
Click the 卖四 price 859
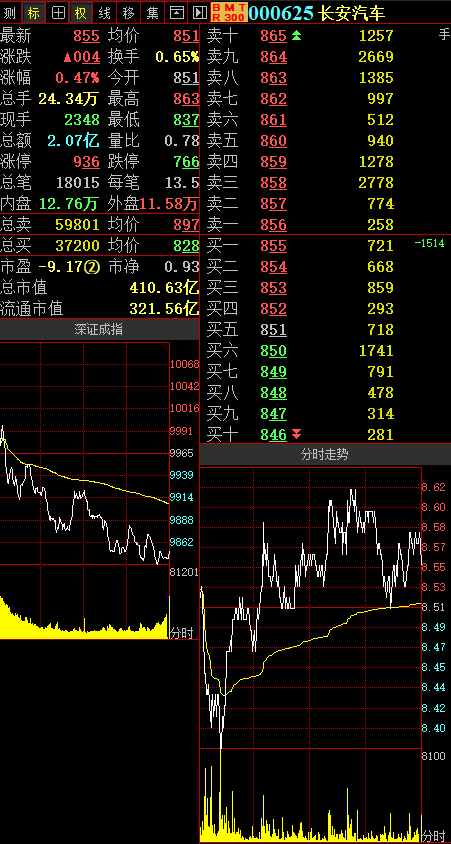(x=273, y=162)
